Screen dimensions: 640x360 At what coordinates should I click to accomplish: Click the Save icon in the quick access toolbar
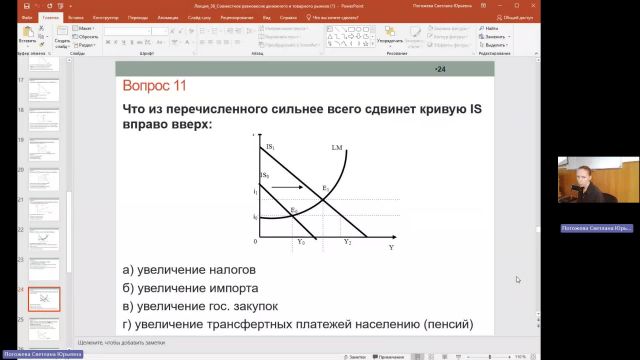(x=27, y=6)
